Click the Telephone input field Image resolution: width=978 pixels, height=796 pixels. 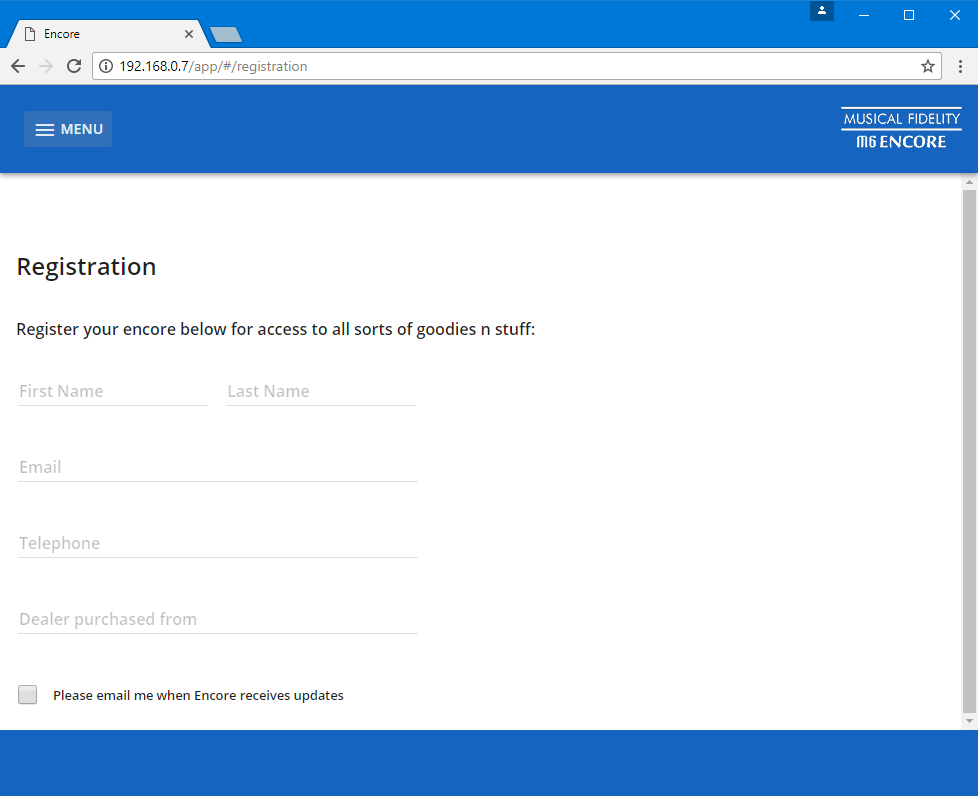[218, 543]
